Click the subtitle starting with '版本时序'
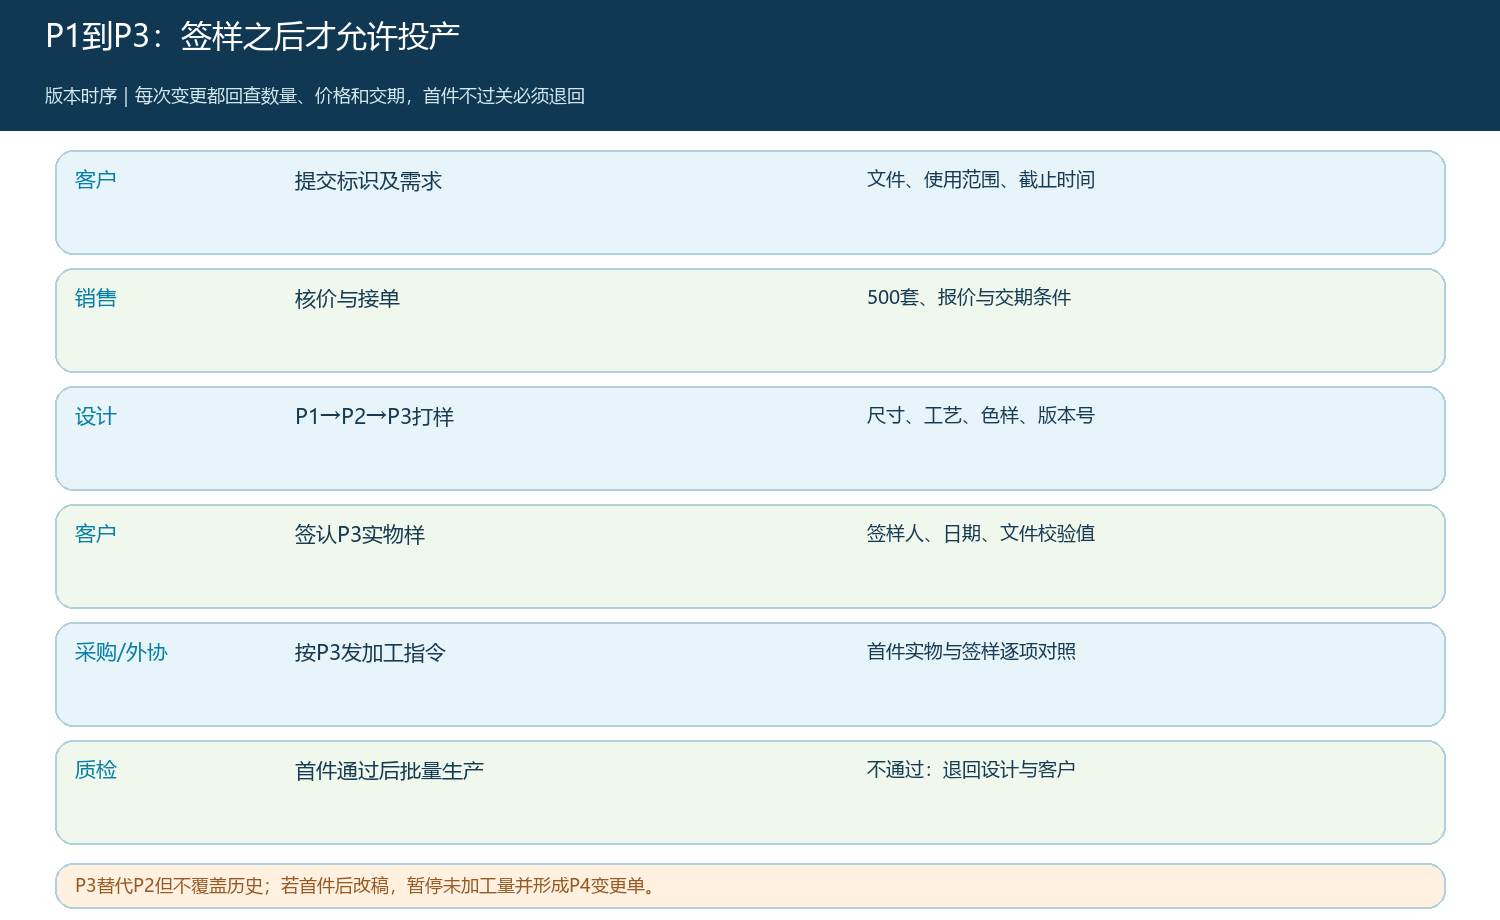 coord(315,96)
